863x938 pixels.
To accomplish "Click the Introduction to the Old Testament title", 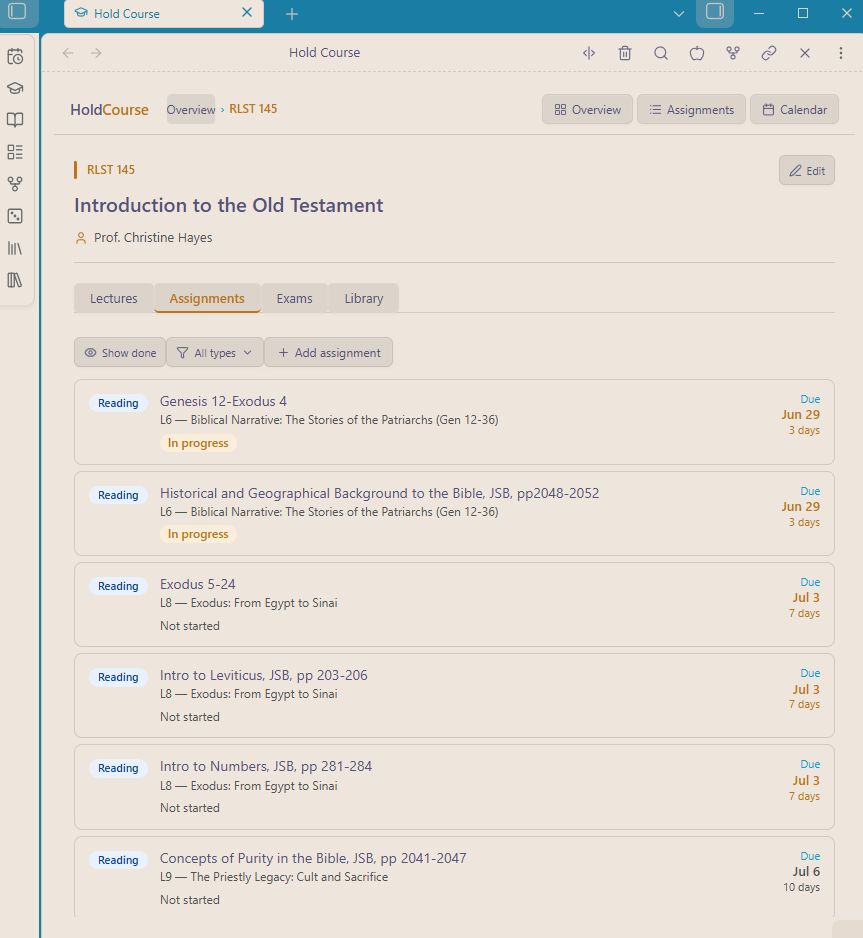I will click(x=228, y=205).
